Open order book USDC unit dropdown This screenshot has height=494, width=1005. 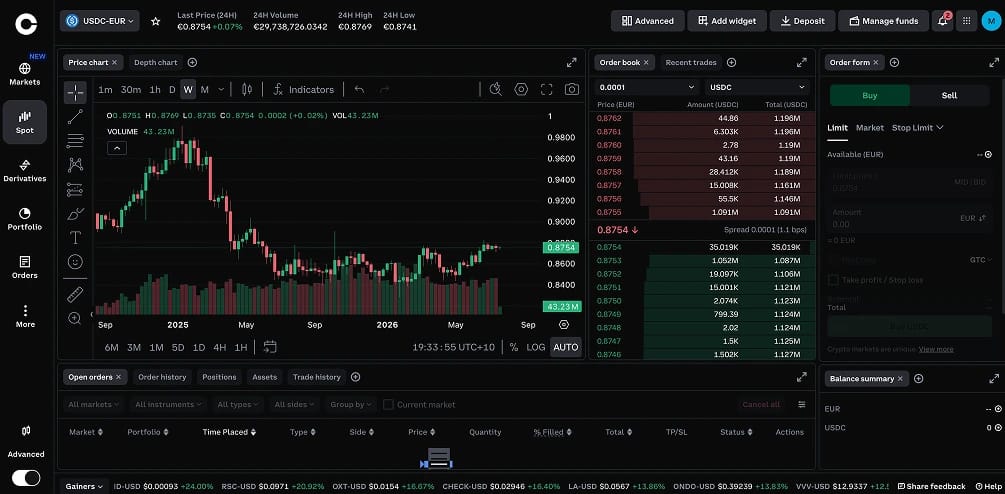[x=758, y=87]
